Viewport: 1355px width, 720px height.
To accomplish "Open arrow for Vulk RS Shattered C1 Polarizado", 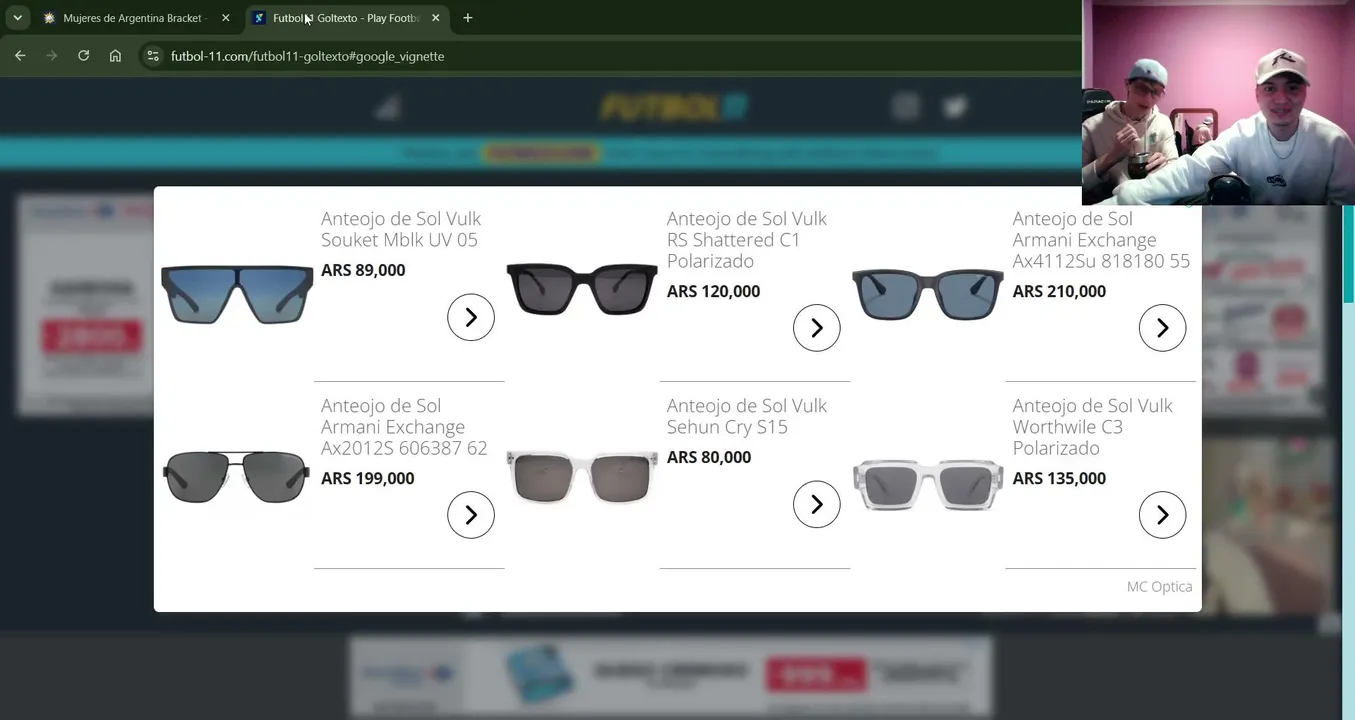I will [x=817, y=328].
